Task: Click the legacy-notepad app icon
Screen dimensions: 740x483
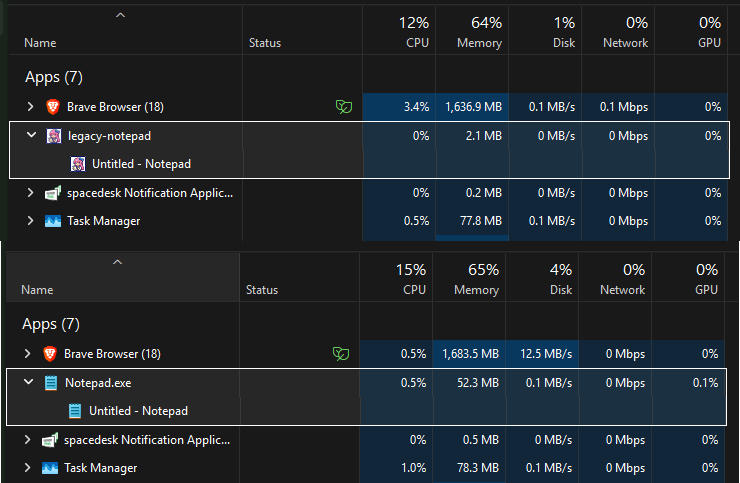Action: point(54,135)
